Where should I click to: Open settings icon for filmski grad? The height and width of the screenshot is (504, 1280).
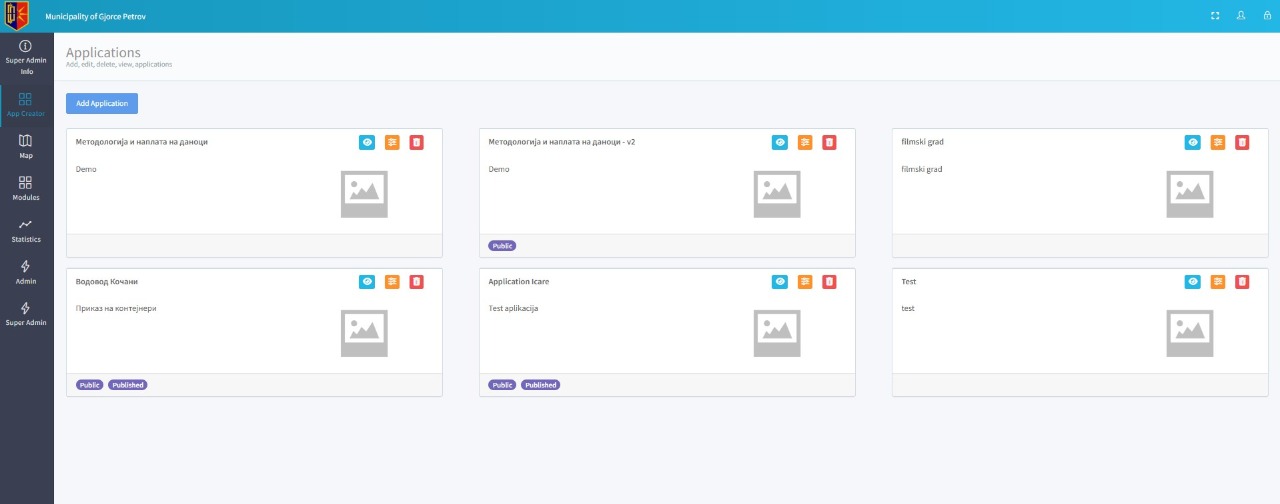pos(1218,142)
